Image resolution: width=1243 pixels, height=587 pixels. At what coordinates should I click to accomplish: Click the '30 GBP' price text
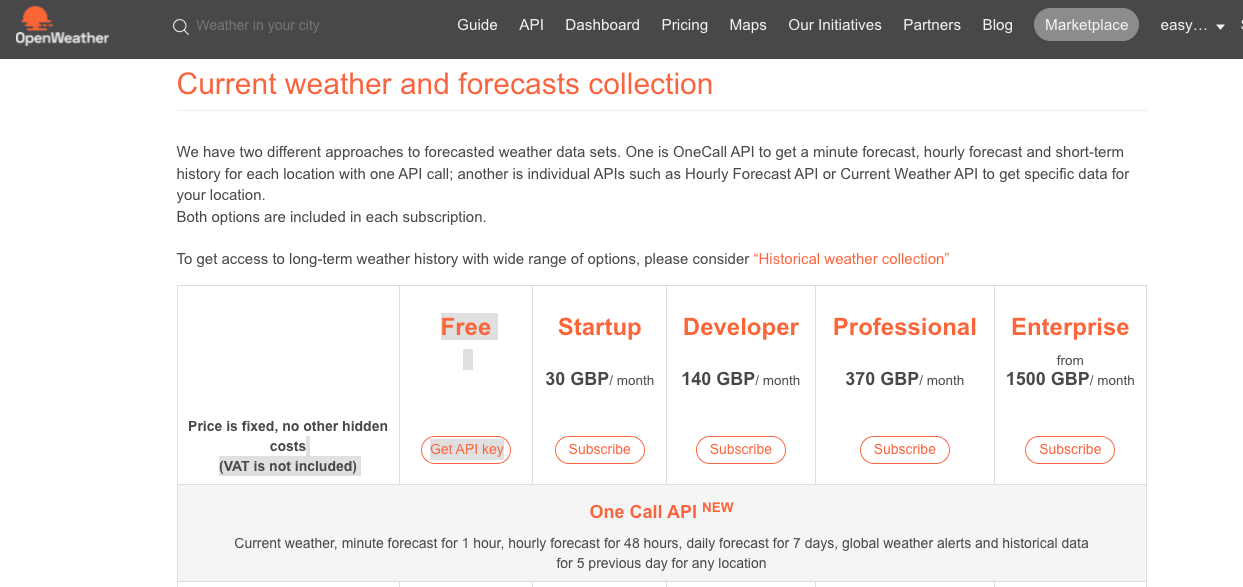coord(577,379)
